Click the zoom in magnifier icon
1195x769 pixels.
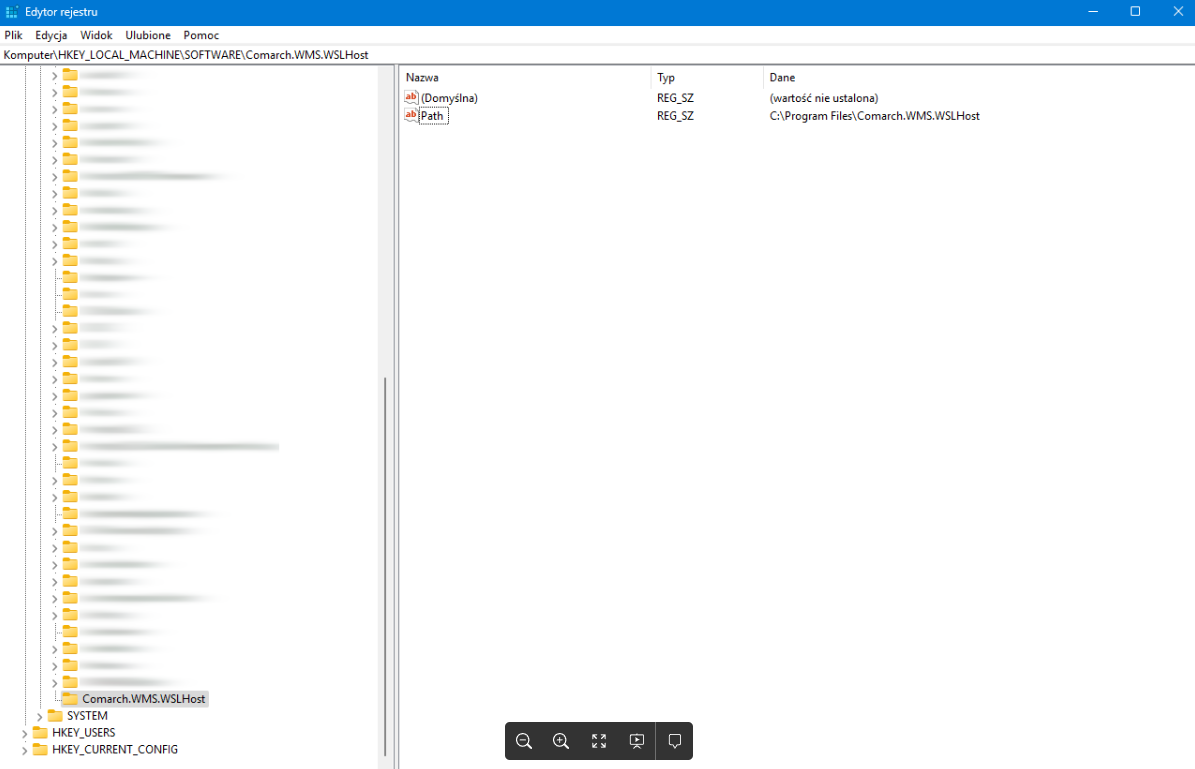click(x=561, y=741)
